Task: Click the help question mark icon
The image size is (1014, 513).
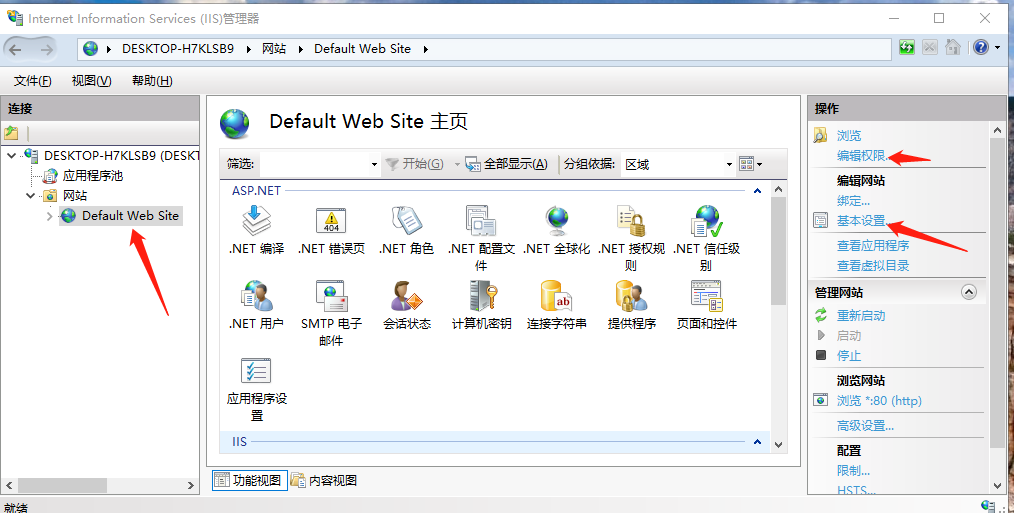Action: click(x=980, y=47)
